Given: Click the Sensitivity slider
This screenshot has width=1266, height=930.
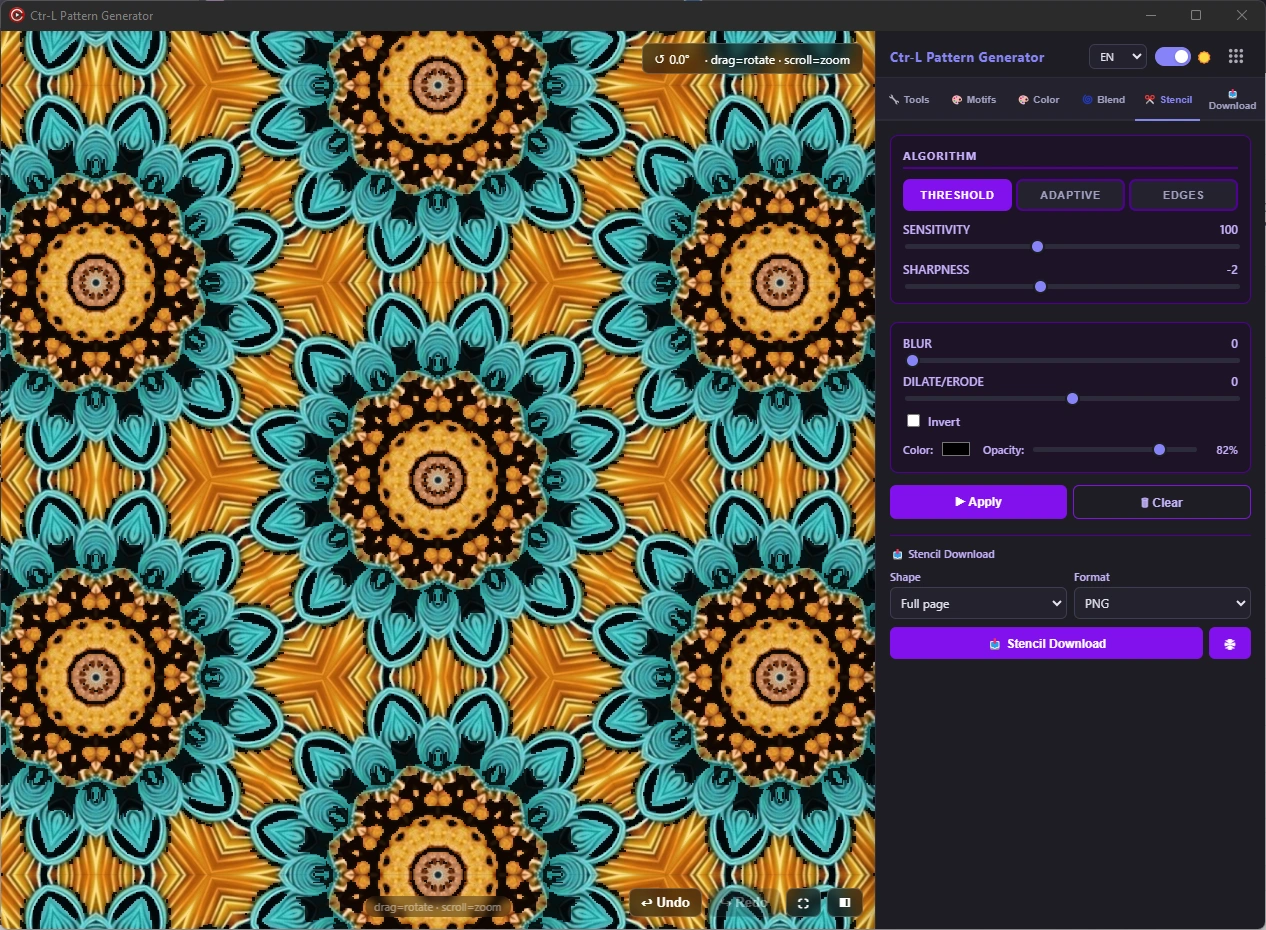Looking at the screenshot, I should (1071, 246).
